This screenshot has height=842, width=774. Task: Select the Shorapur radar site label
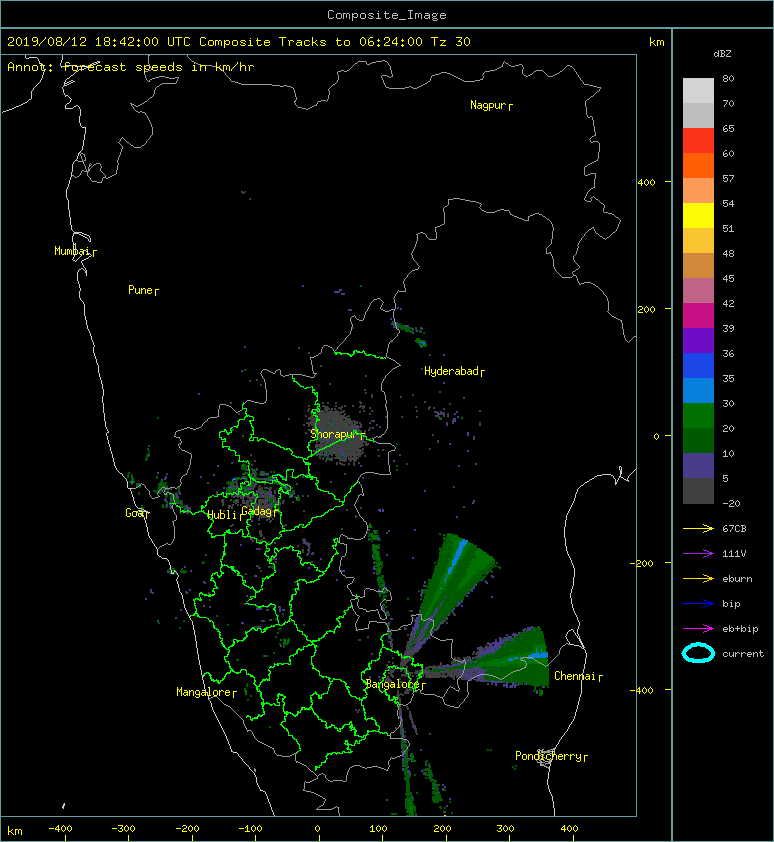(333, 434)
